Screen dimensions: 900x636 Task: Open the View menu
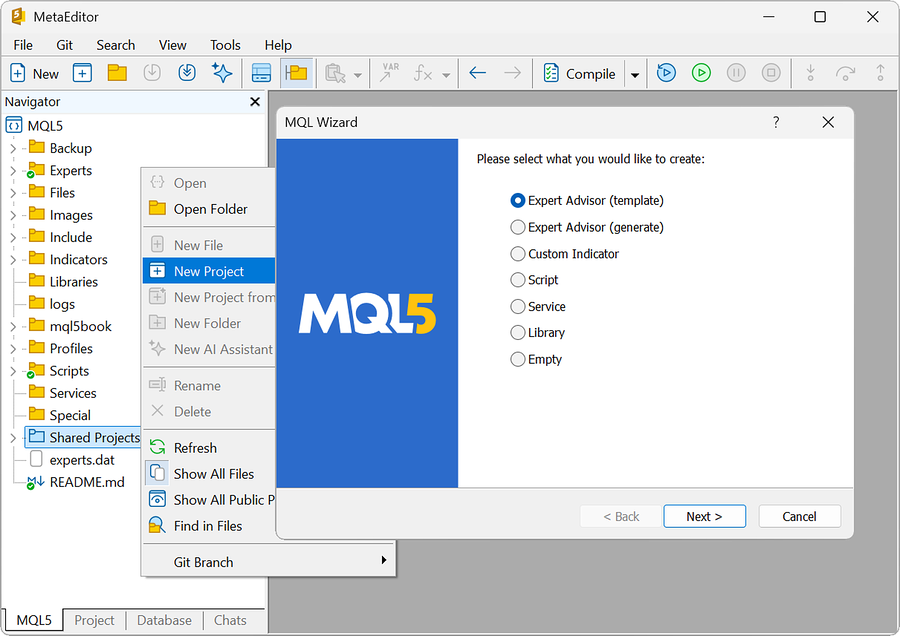coord(172,45)
